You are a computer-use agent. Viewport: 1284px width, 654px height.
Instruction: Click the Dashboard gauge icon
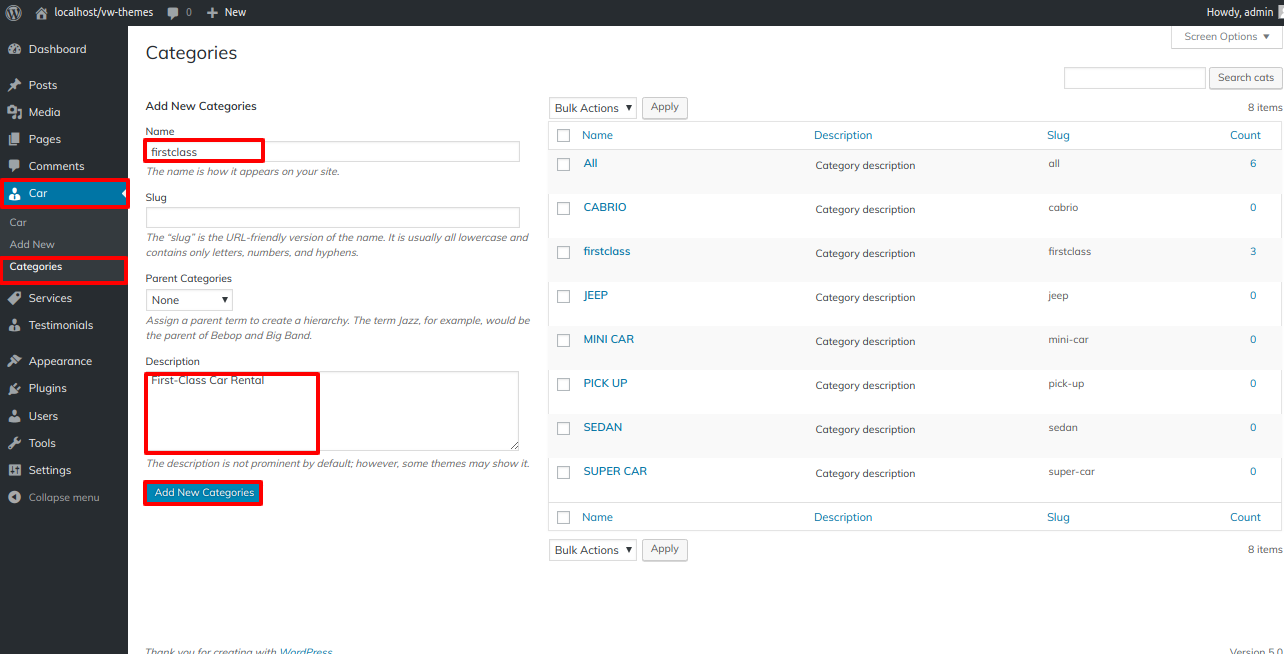(x=14, y=49)
